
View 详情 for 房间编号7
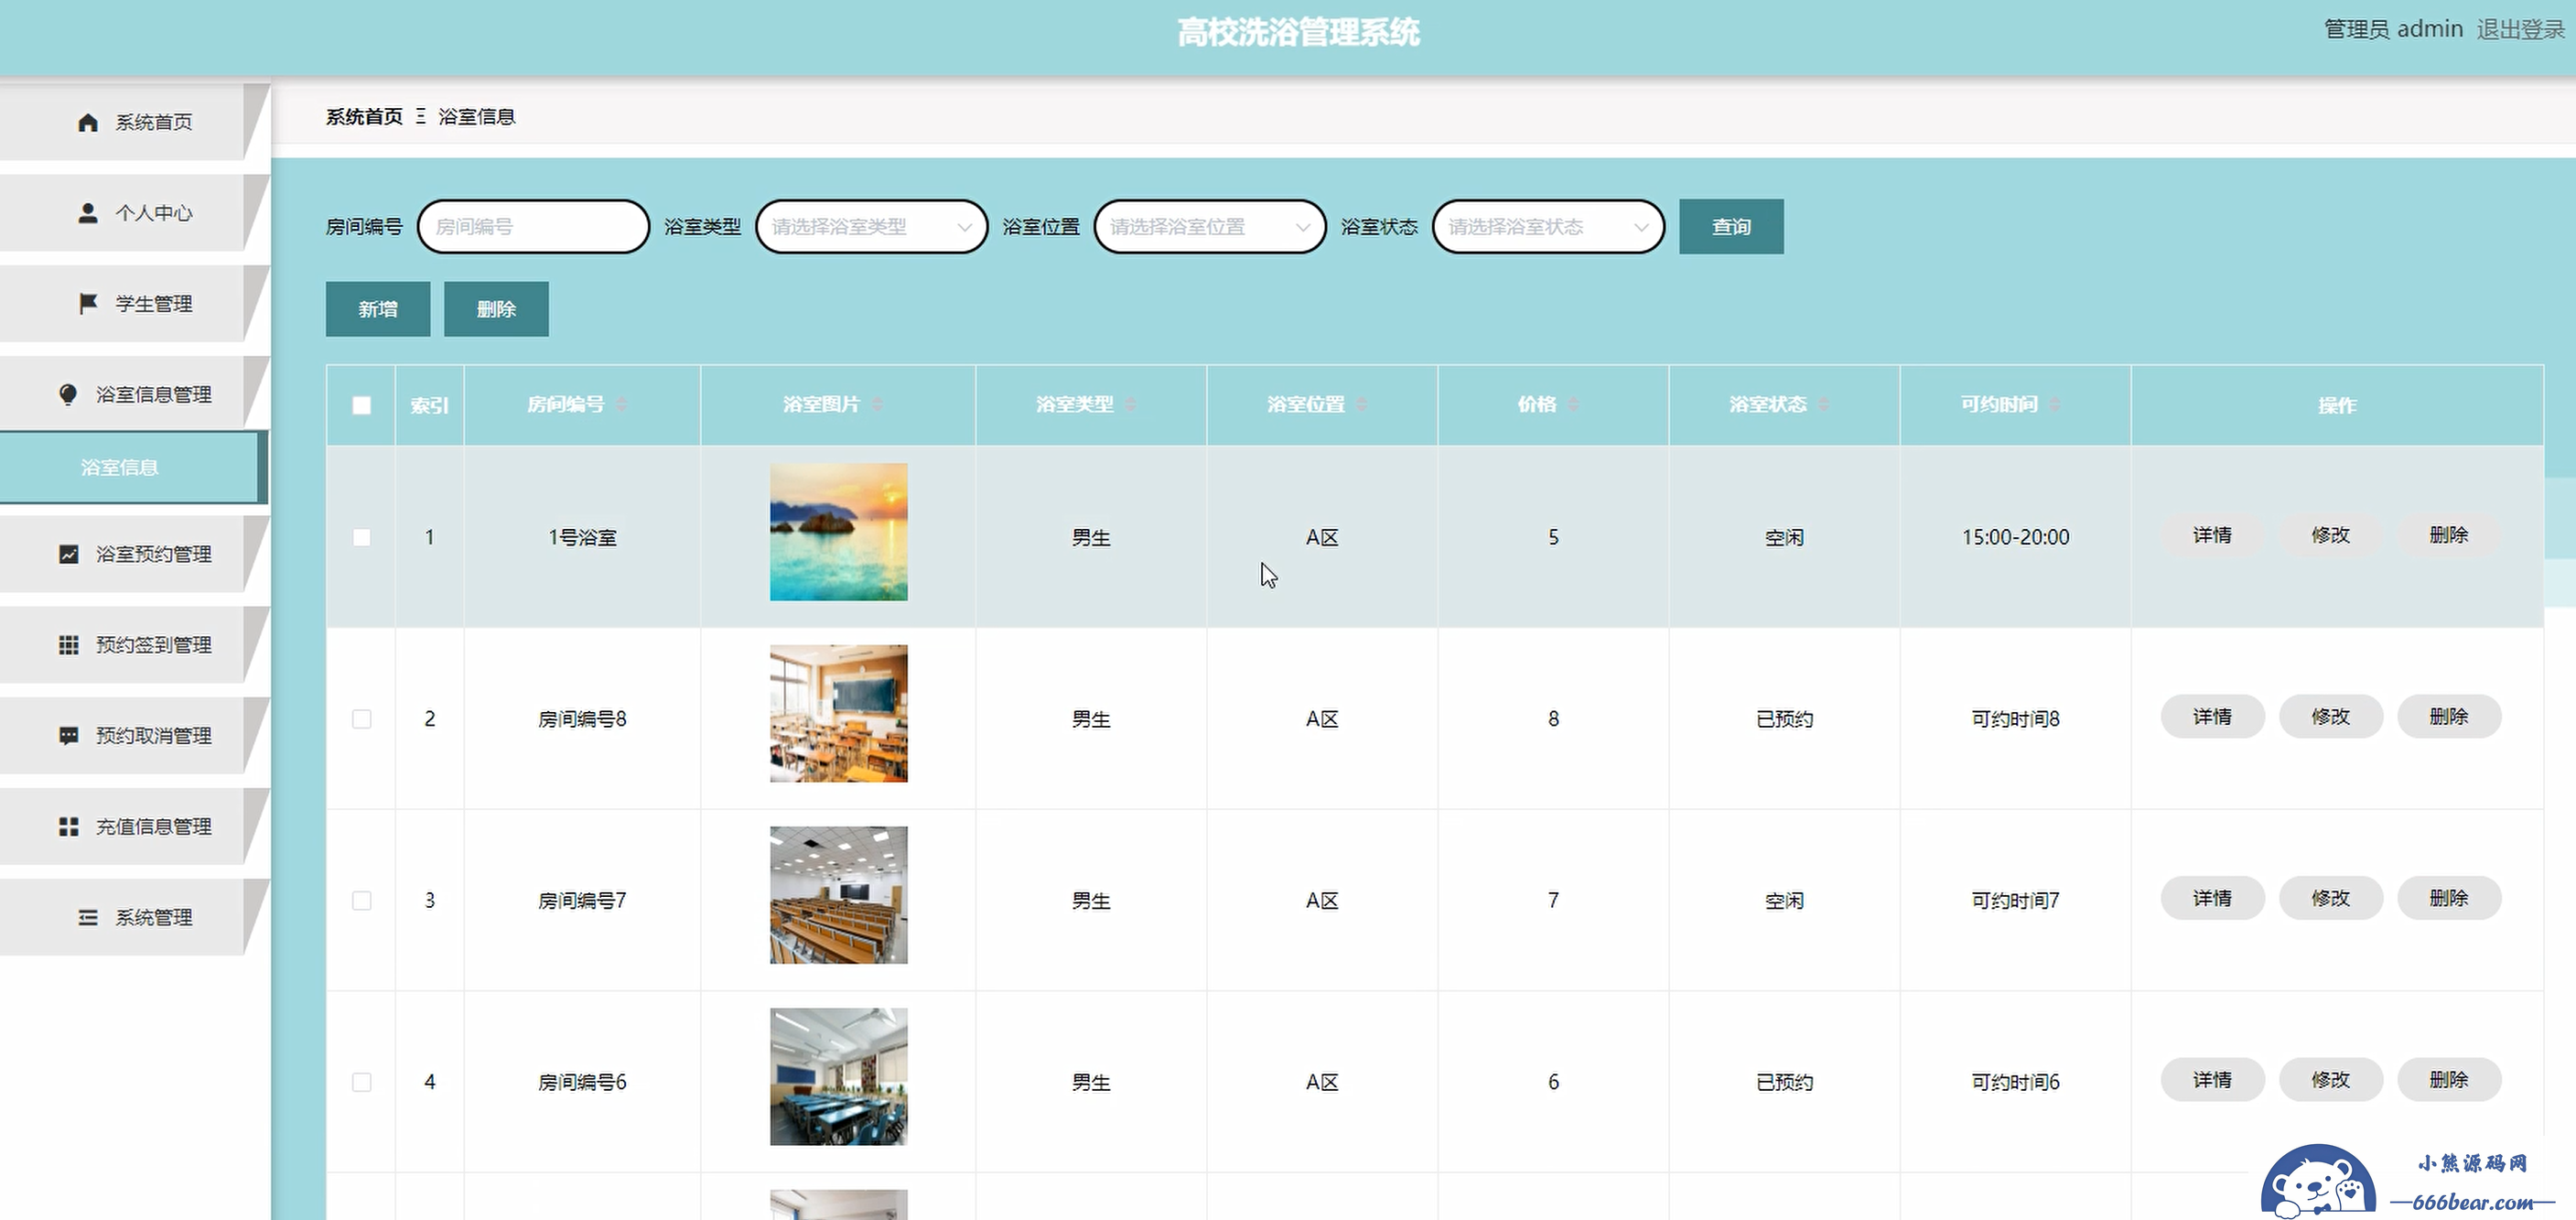pyautogui.click(x=2212, y=899)
